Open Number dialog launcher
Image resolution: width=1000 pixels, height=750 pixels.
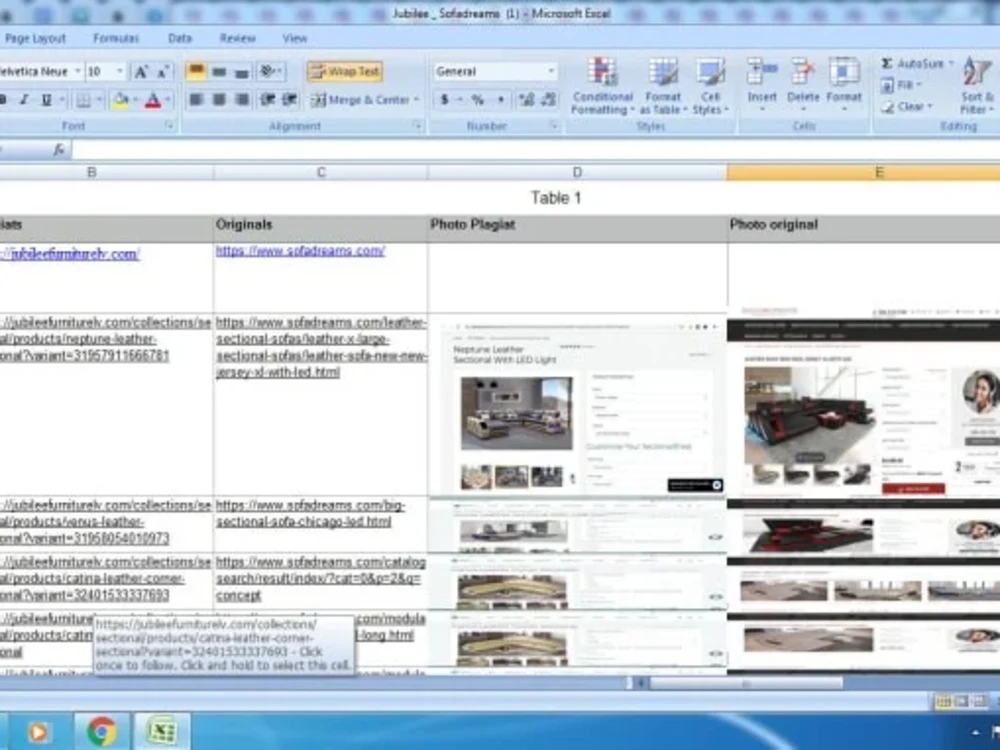553,126
